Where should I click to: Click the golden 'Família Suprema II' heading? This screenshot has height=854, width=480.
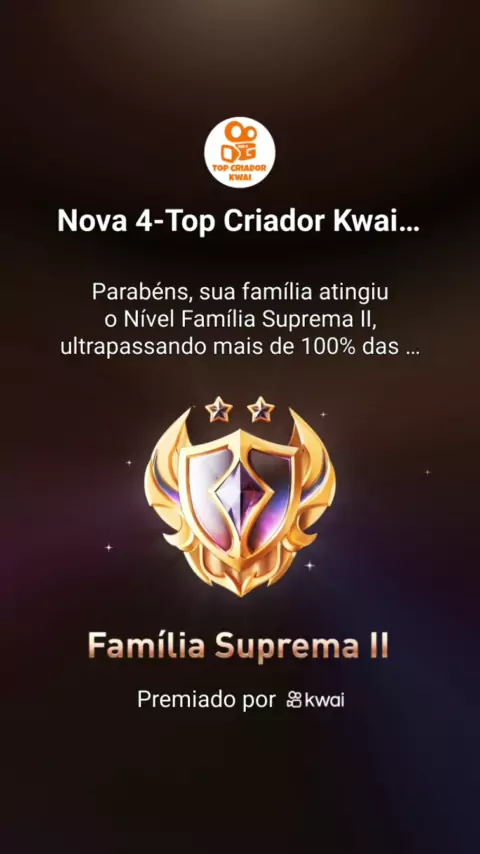pos(238,646)
